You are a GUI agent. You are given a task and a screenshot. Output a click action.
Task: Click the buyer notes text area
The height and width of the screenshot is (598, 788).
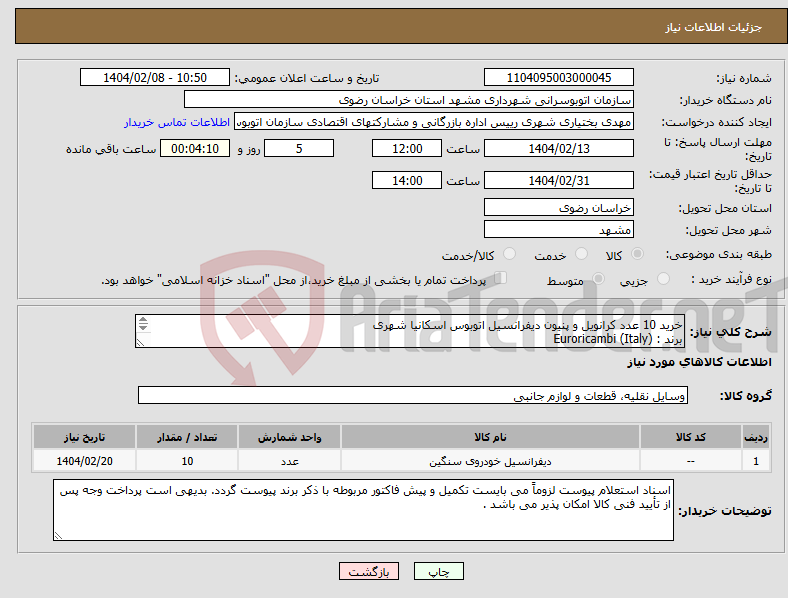click(363, 510)
